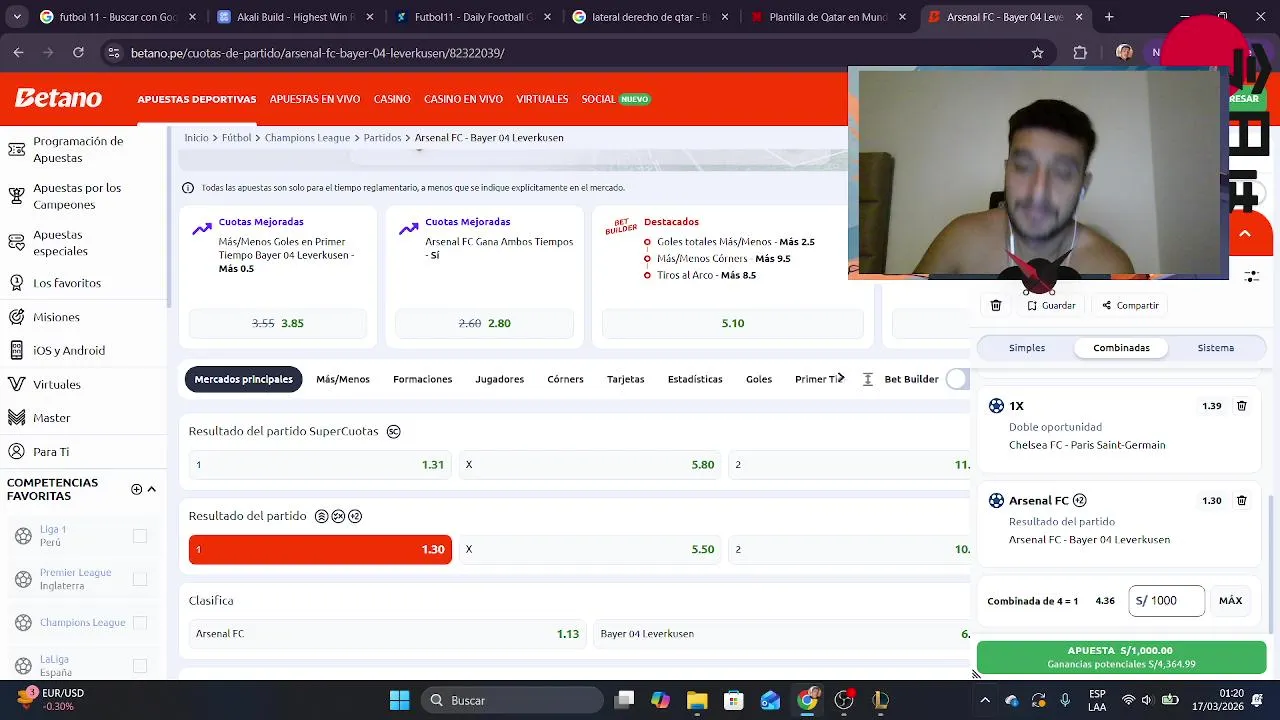Switch to the Córners tab
This screenshot has height=720, width=1280.
565,379
